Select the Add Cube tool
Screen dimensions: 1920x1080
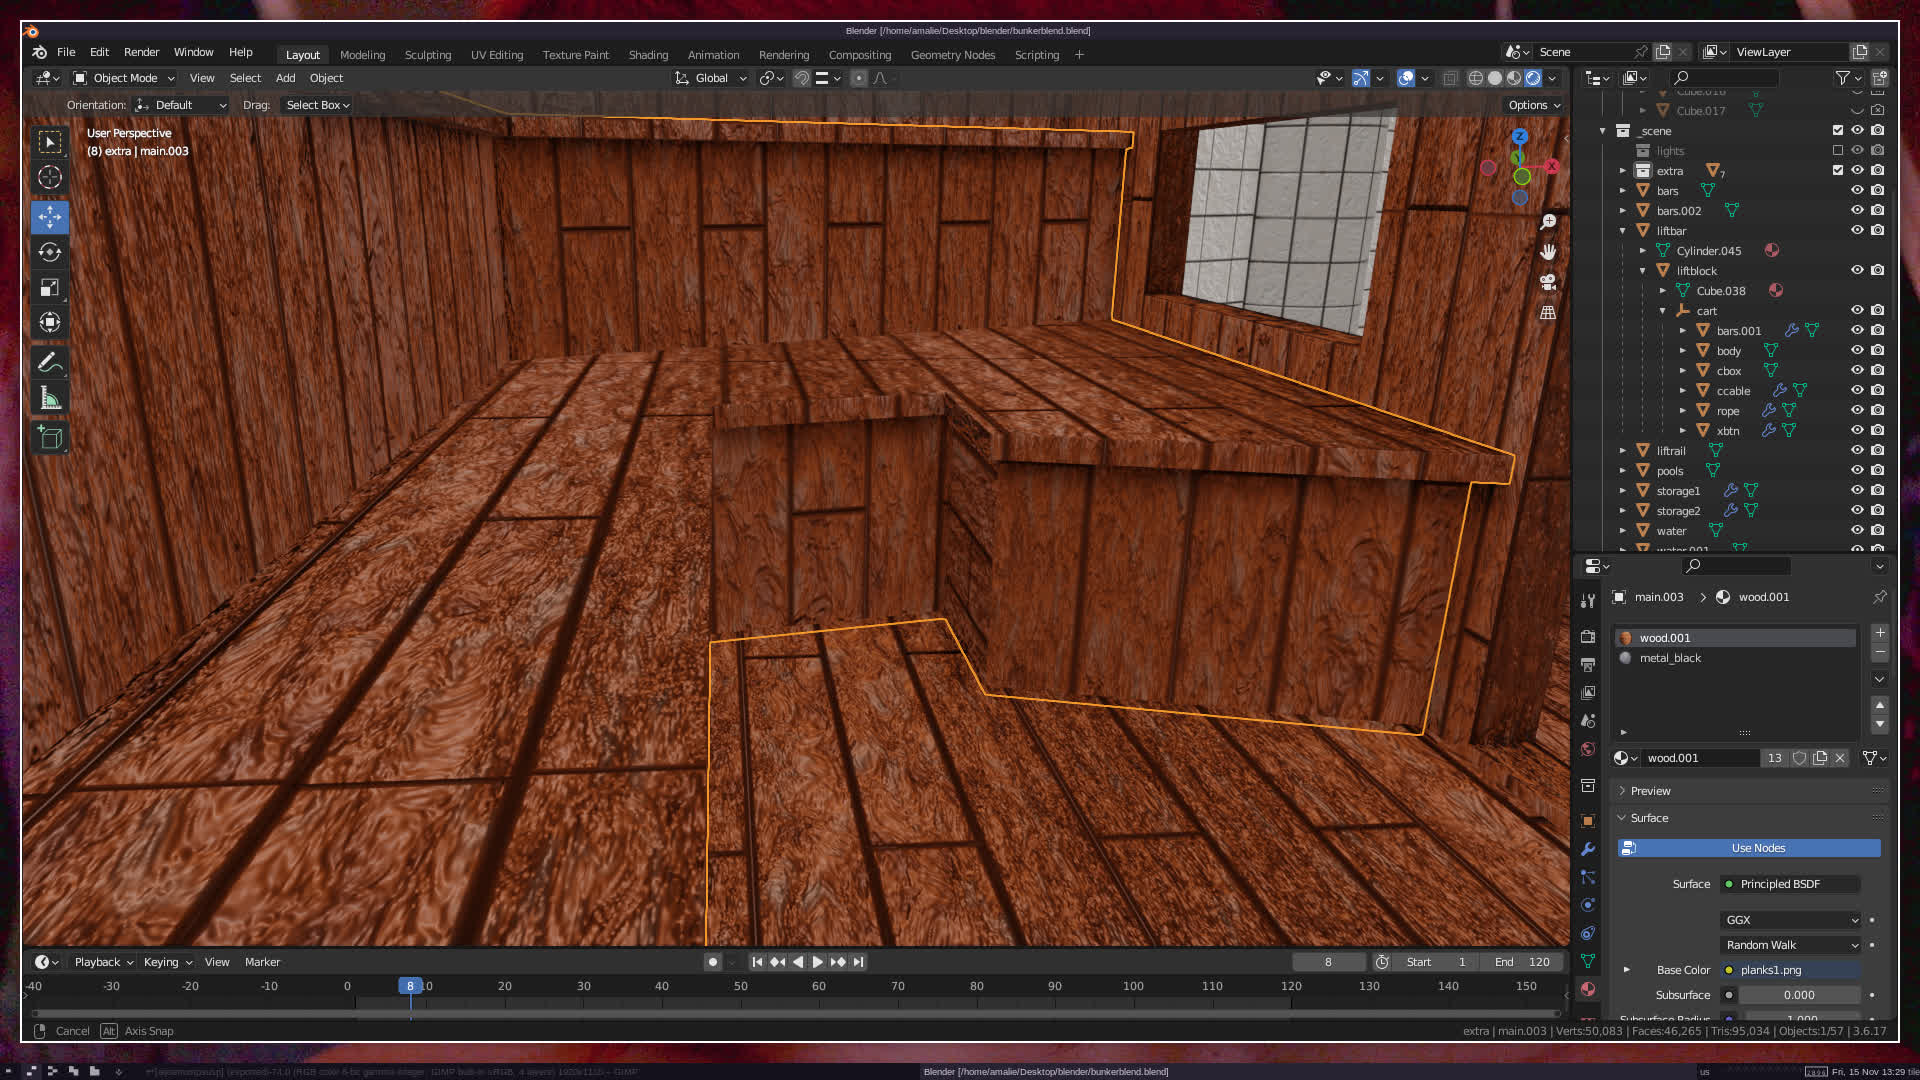pyautogui.click(x=50, y=437)
